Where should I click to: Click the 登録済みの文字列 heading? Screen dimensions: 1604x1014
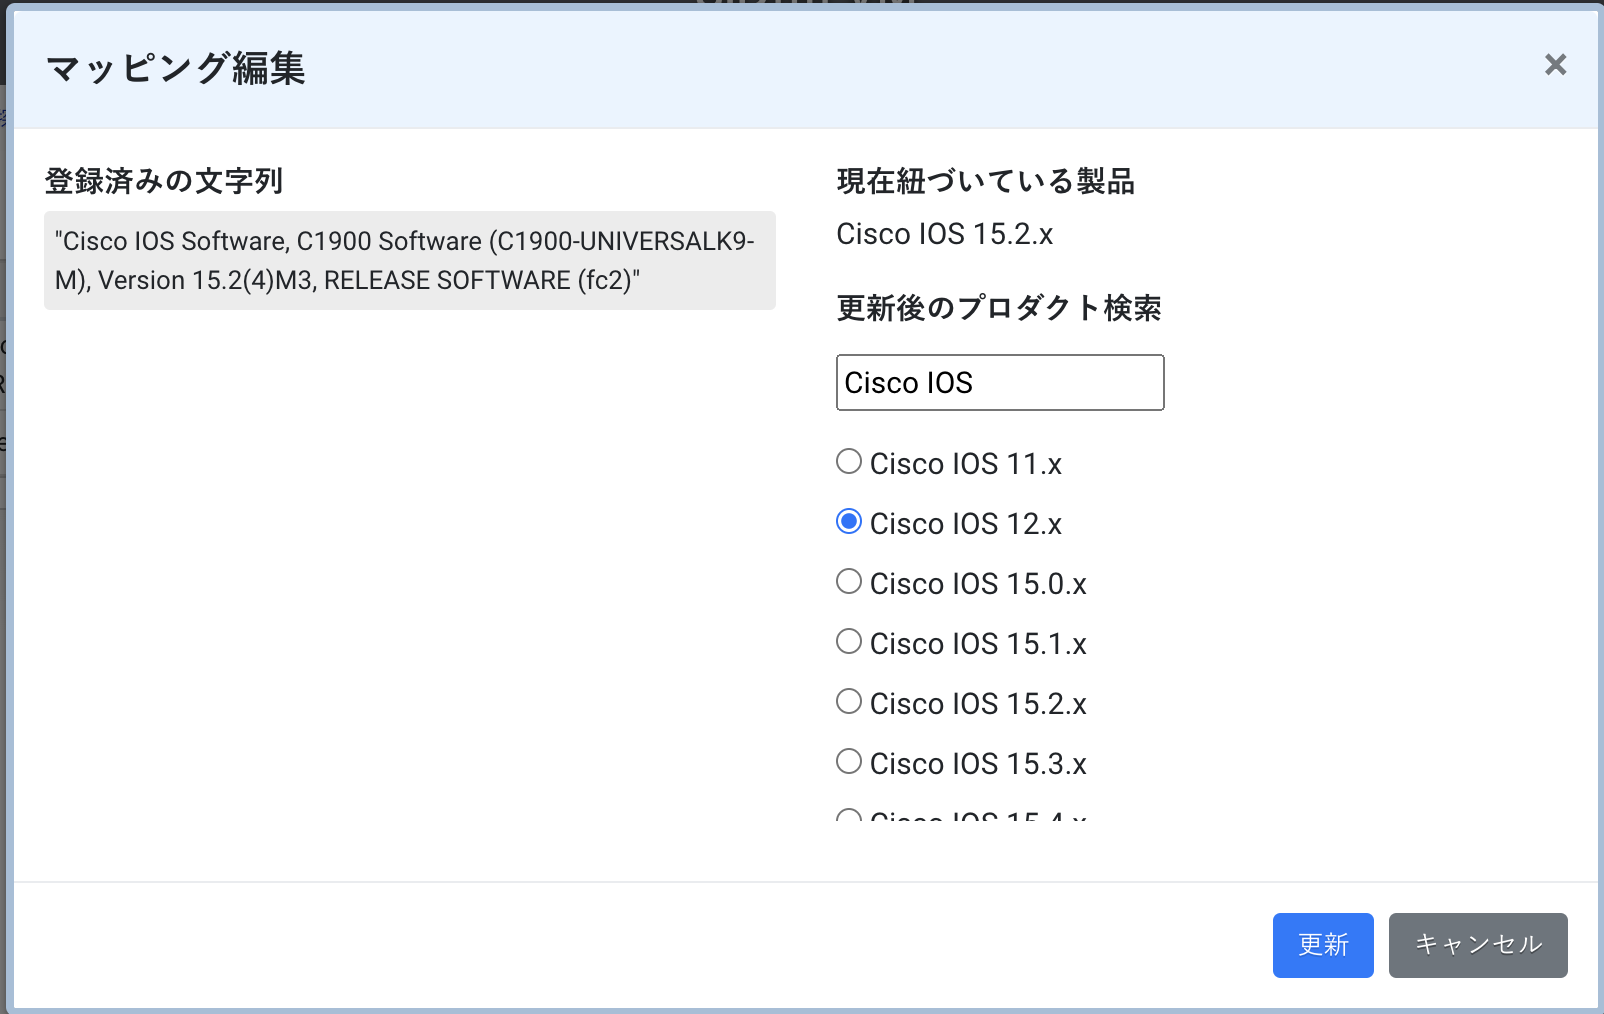pos(164,181)
